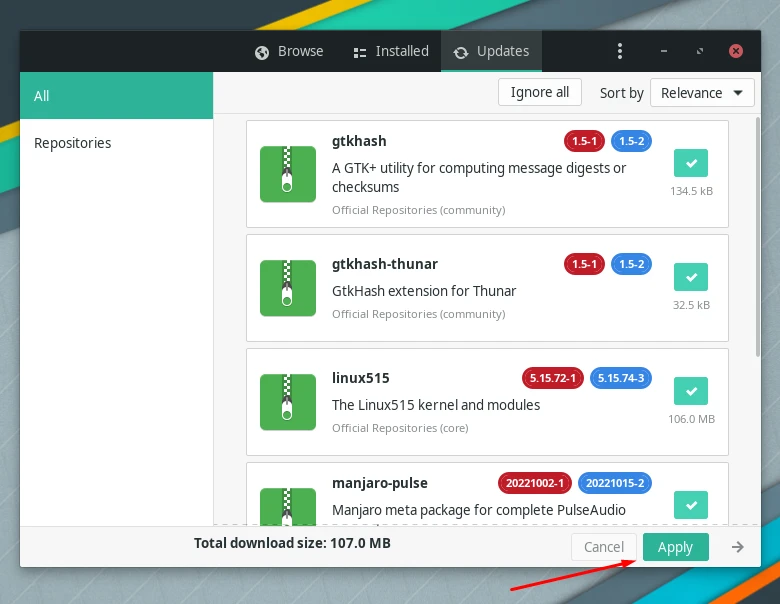The height and width of the screenshot is (604, 780).
Task: Click the manjaro-pulse package name
Action: tap(380, 483)
